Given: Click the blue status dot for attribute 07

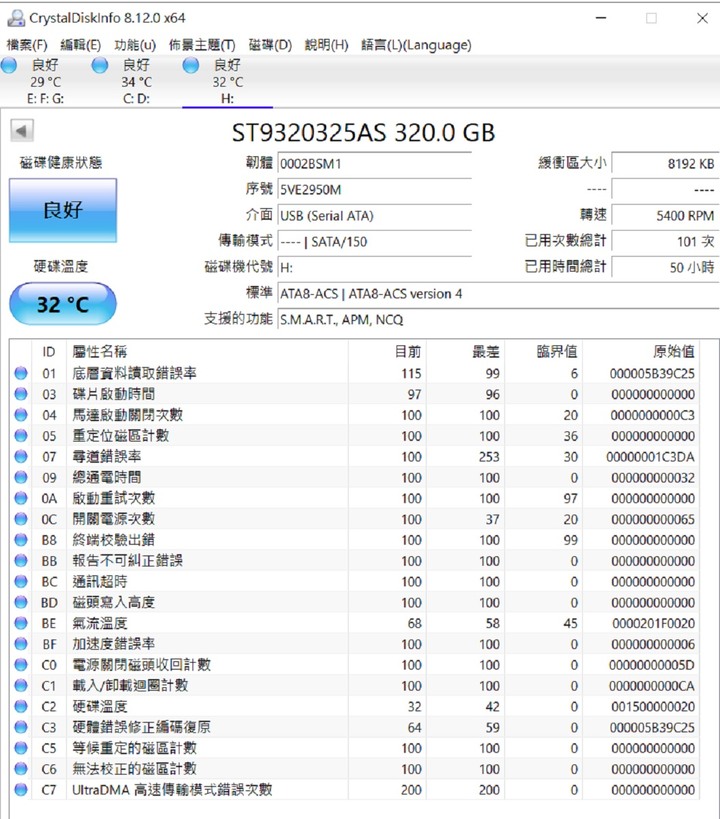Looking at the screenshot, I should click(21, 457).
